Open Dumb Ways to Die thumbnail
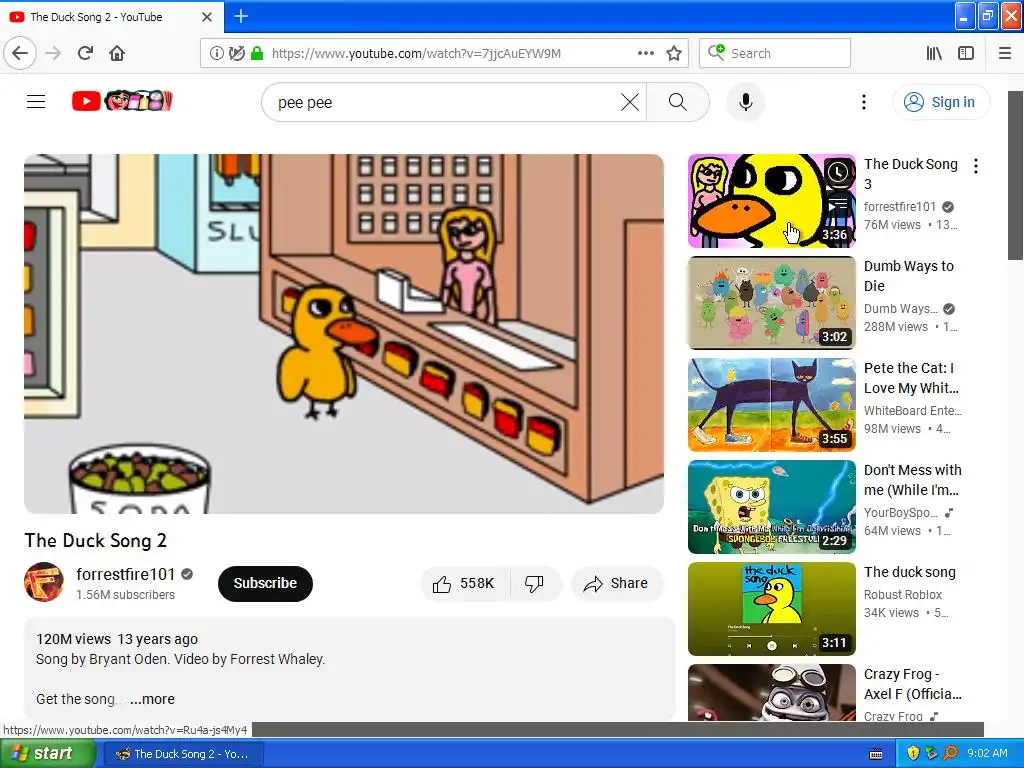1024x768 pixels. pyautogui.click(x=771, y=303)
